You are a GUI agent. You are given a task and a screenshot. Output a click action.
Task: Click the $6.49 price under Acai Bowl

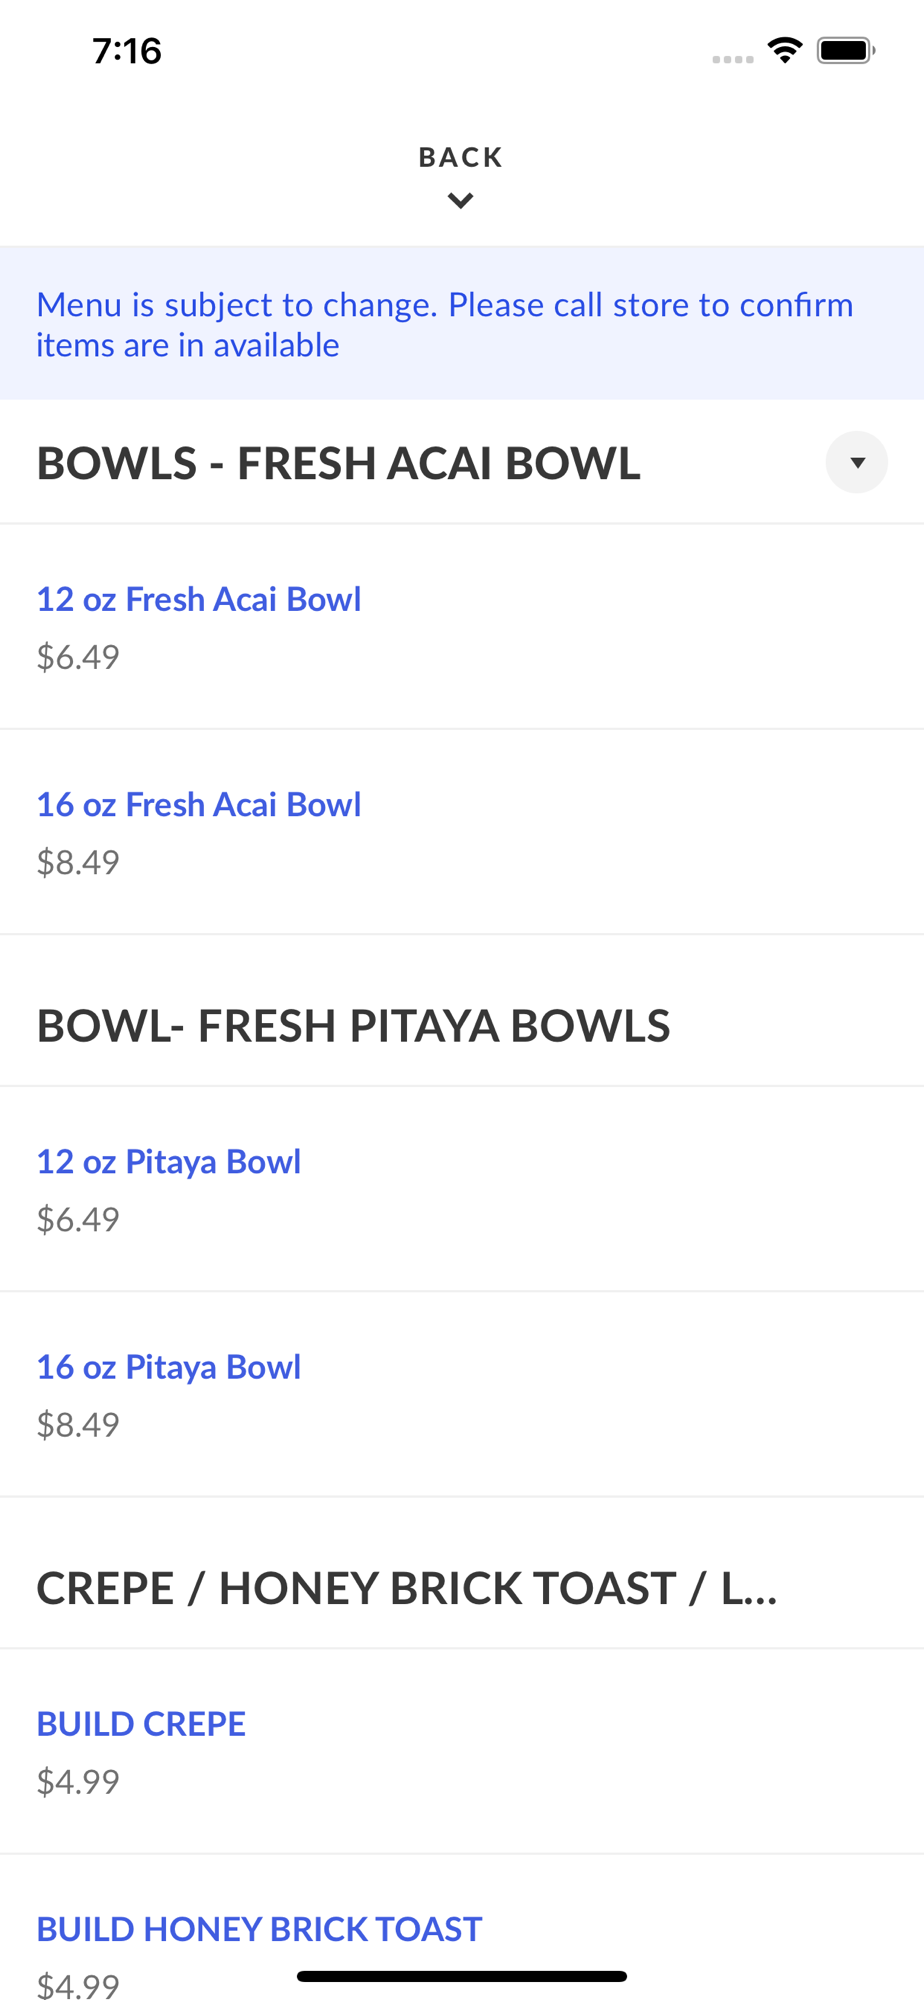[78, 657]
